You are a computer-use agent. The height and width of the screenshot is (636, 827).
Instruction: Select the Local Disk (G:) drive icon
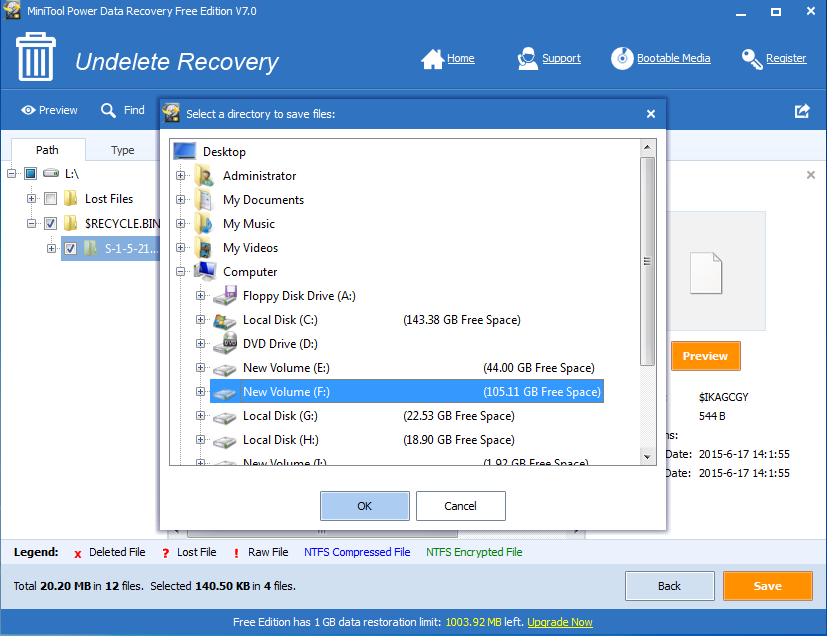[x=225, y=417]
